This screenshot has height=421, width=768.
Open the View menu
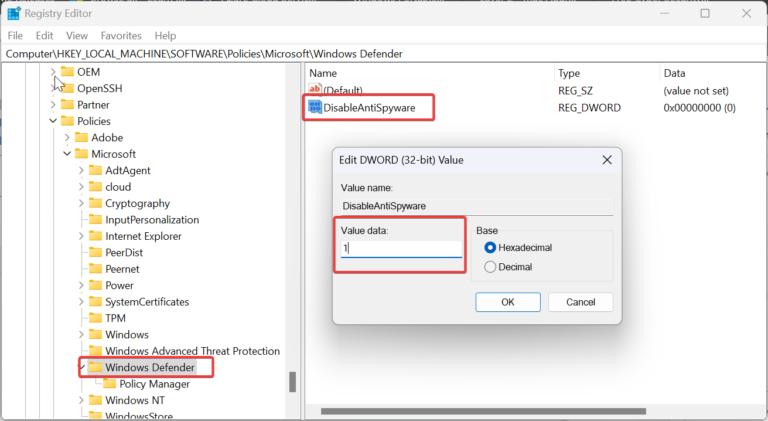(77, 36)
